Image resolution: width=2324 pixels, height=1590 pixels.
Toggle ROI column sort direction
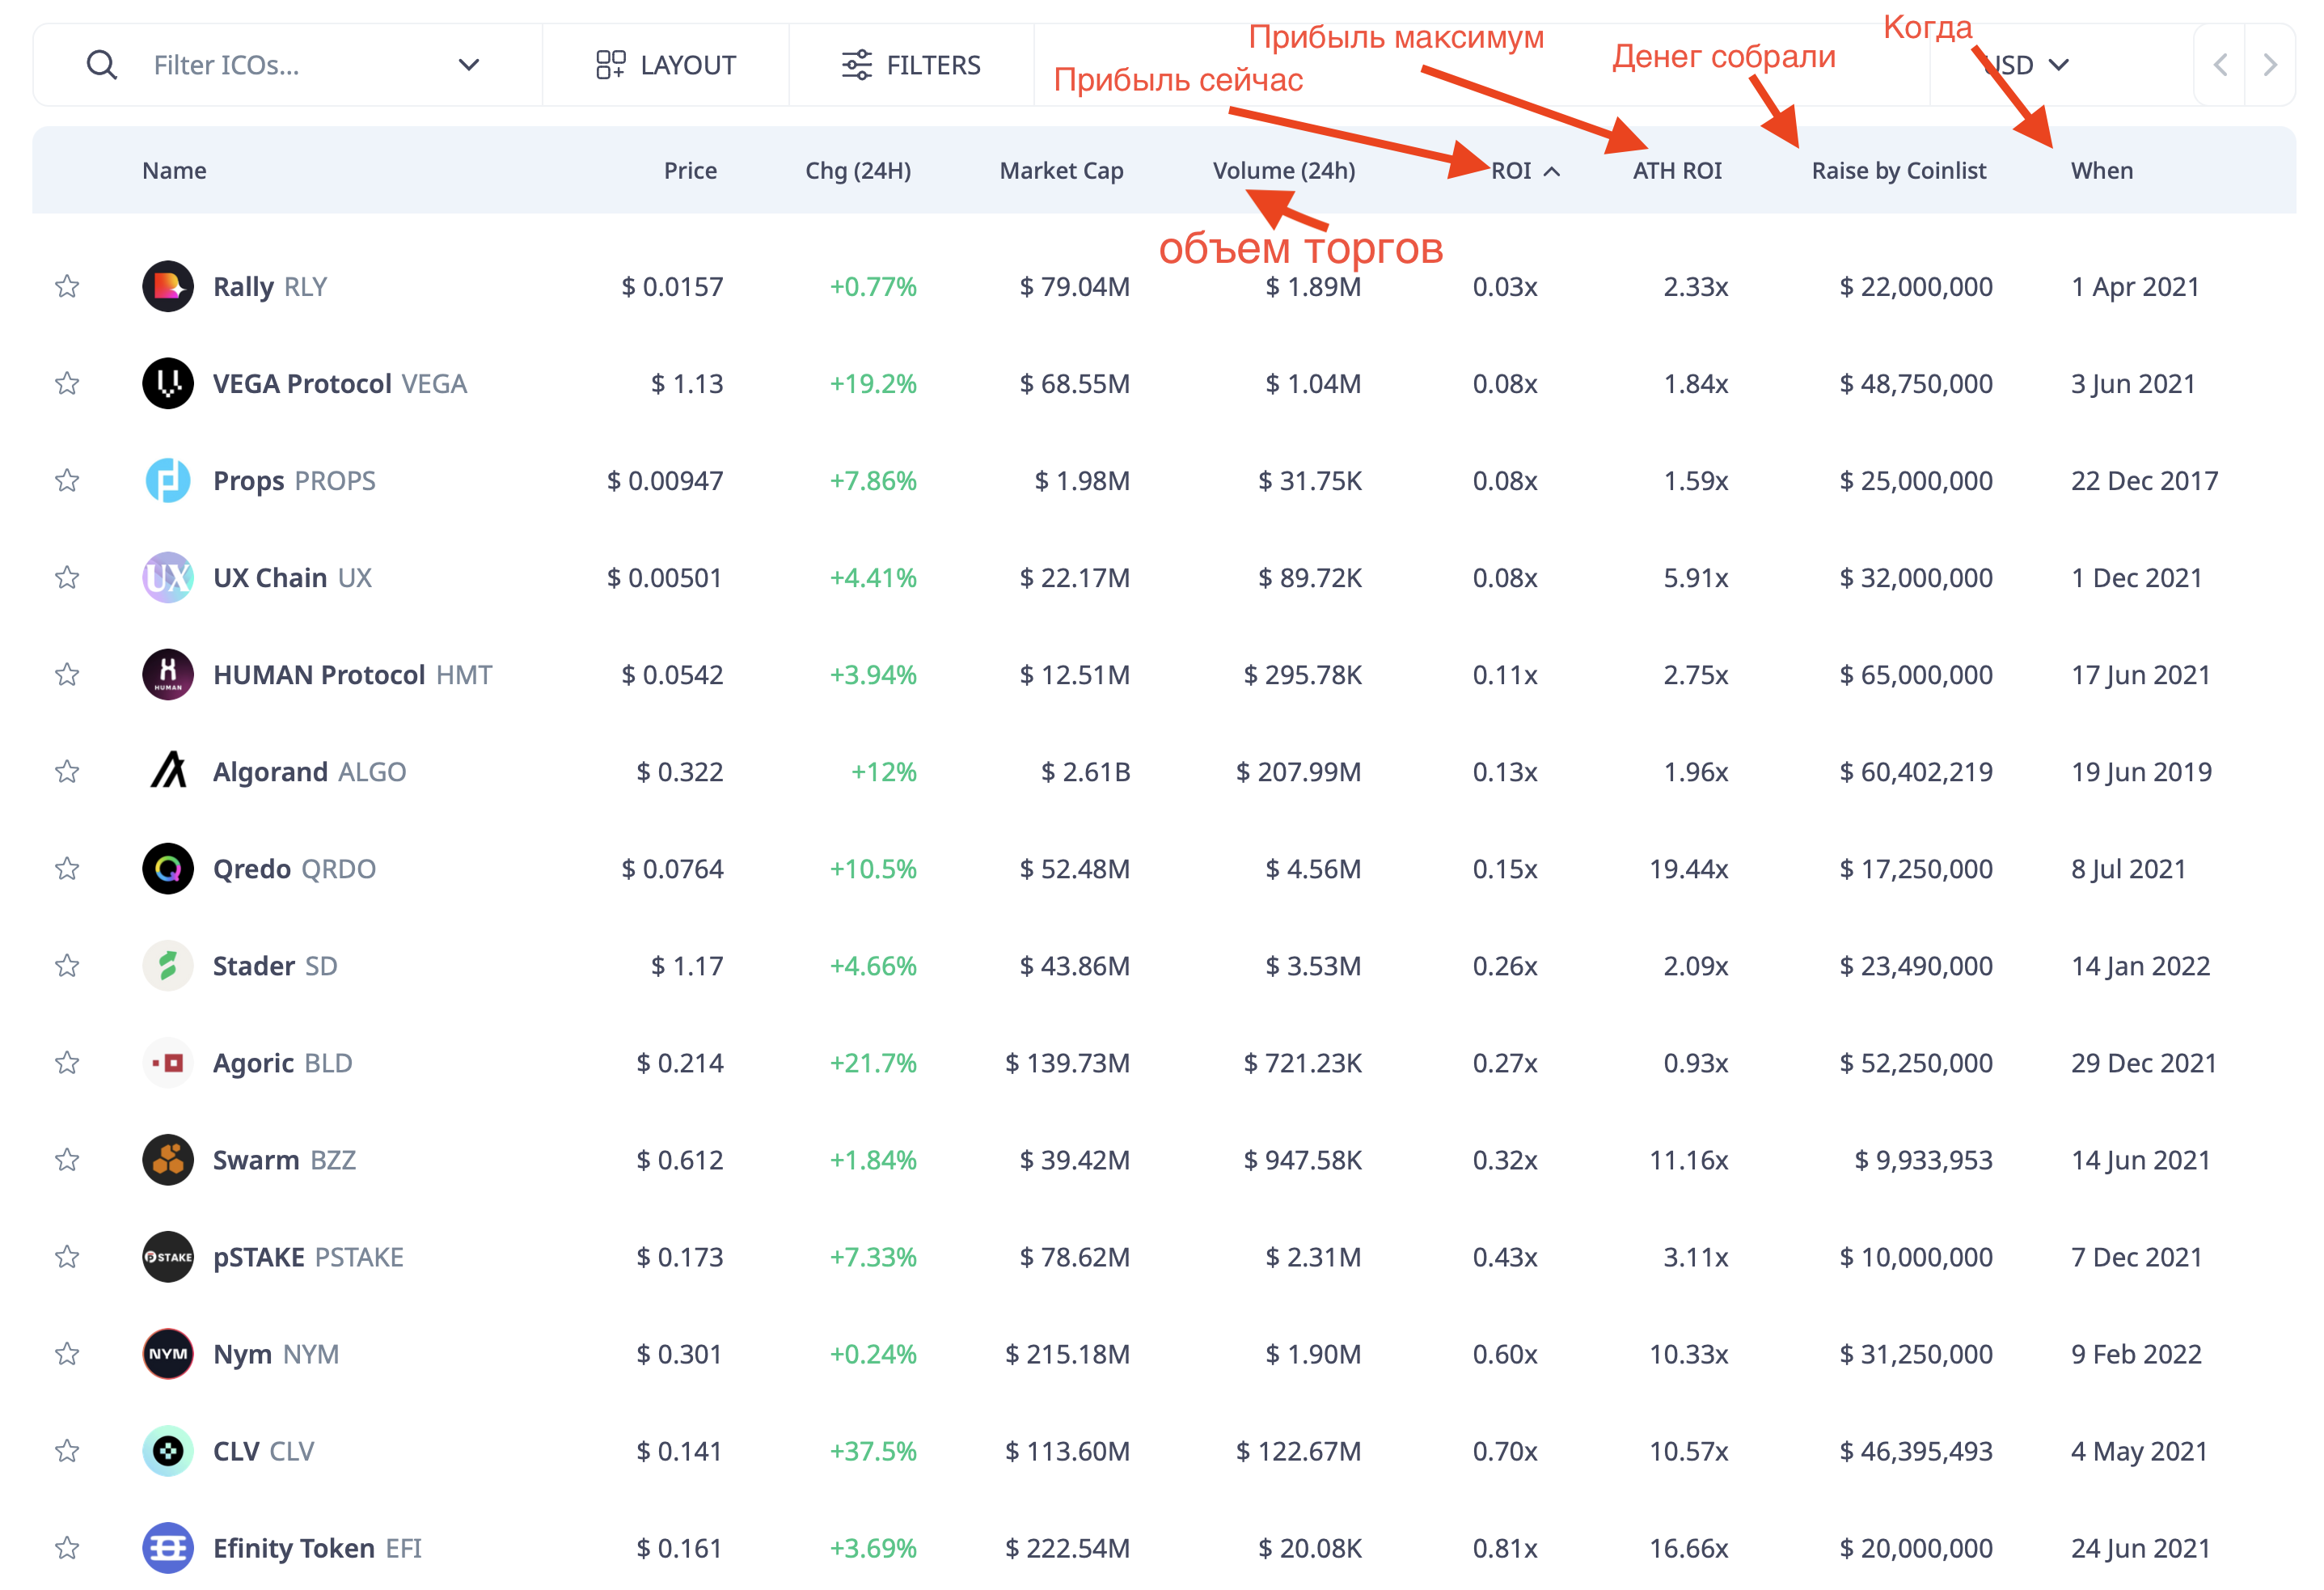[1525, 171]
